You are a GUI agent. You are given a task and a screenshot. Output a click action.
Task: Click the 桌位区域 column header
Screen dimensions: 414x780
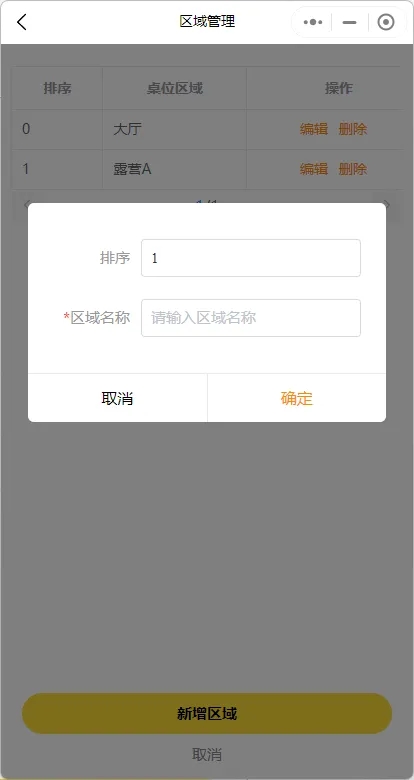[175, 89]
